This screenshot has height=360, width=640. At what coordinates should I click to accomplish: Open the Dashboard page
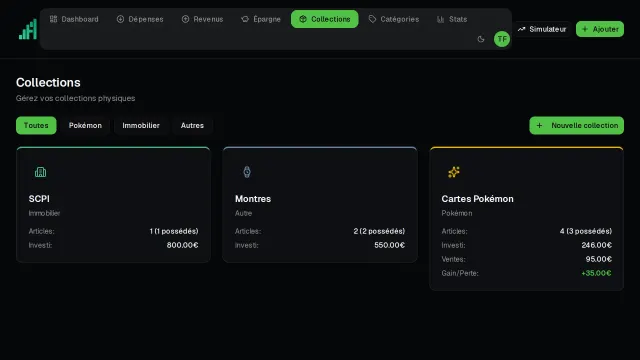tap(74, 19)
